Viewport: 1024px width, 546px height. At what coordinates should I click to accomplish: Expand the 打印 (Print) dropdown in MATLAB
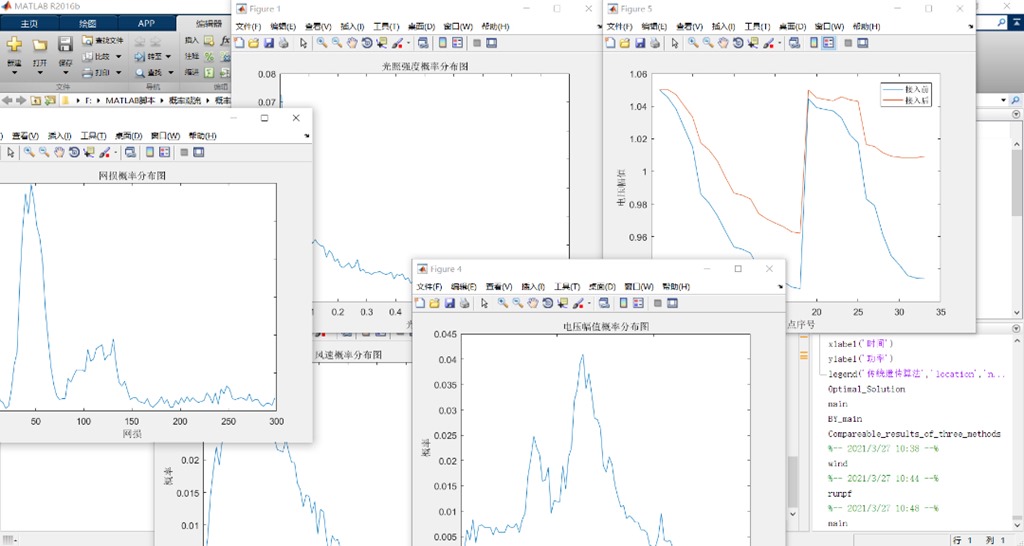[119, 73]
